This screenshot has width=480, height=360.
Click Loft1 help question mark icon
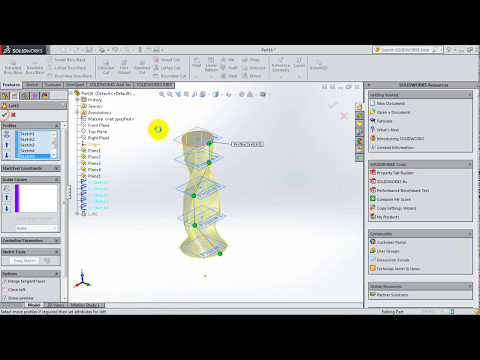point(63,105)
